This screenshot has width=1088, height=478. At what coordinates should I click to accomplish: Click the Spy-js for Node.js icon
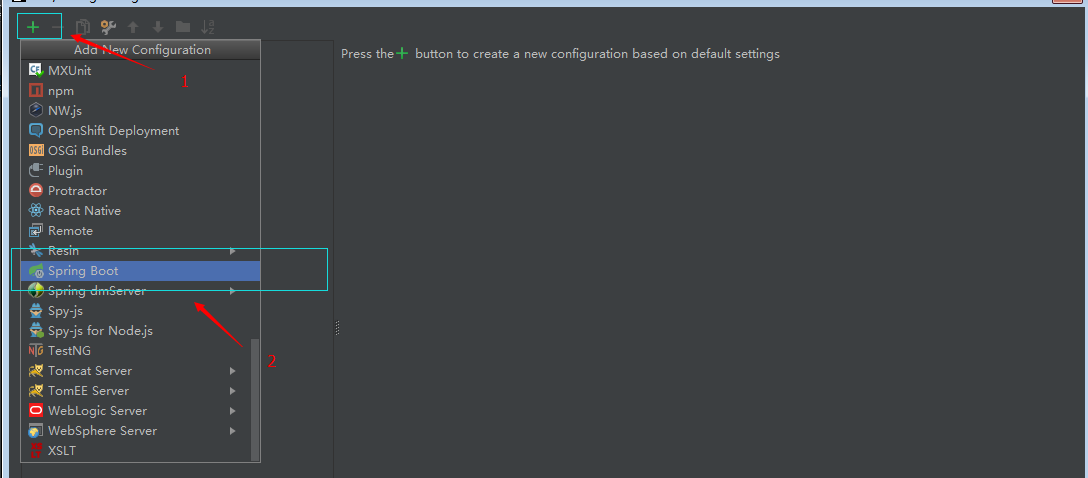[x=36, y=331]
